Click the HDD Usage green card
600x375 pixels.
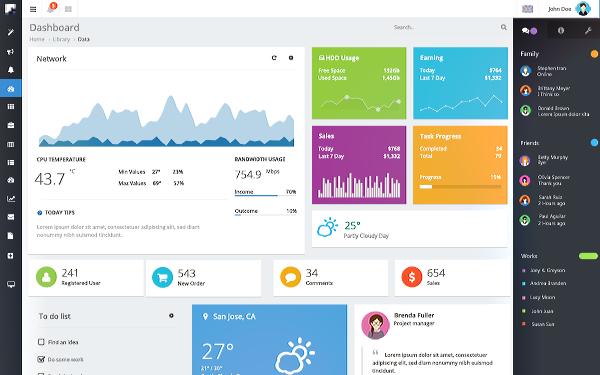tap(359, 83)
